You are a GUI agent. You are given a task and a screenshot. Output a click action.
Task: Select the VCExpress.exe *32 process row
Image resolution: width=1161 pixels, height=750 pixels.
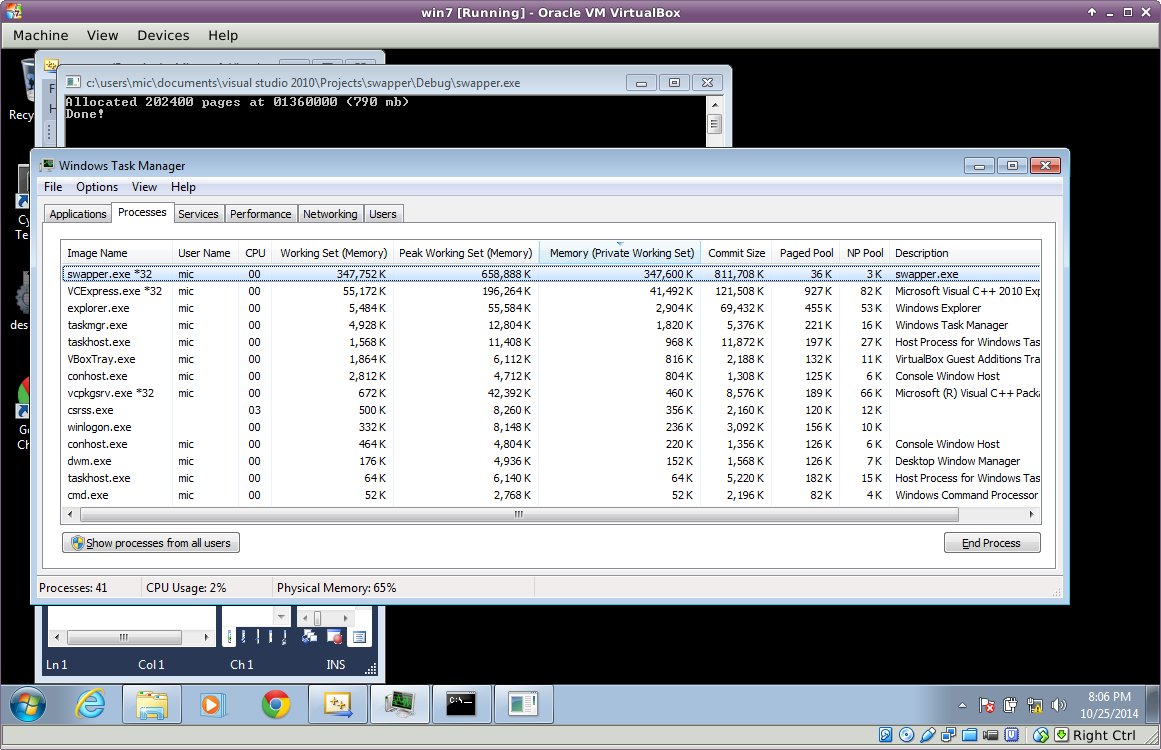click(551, 291)
